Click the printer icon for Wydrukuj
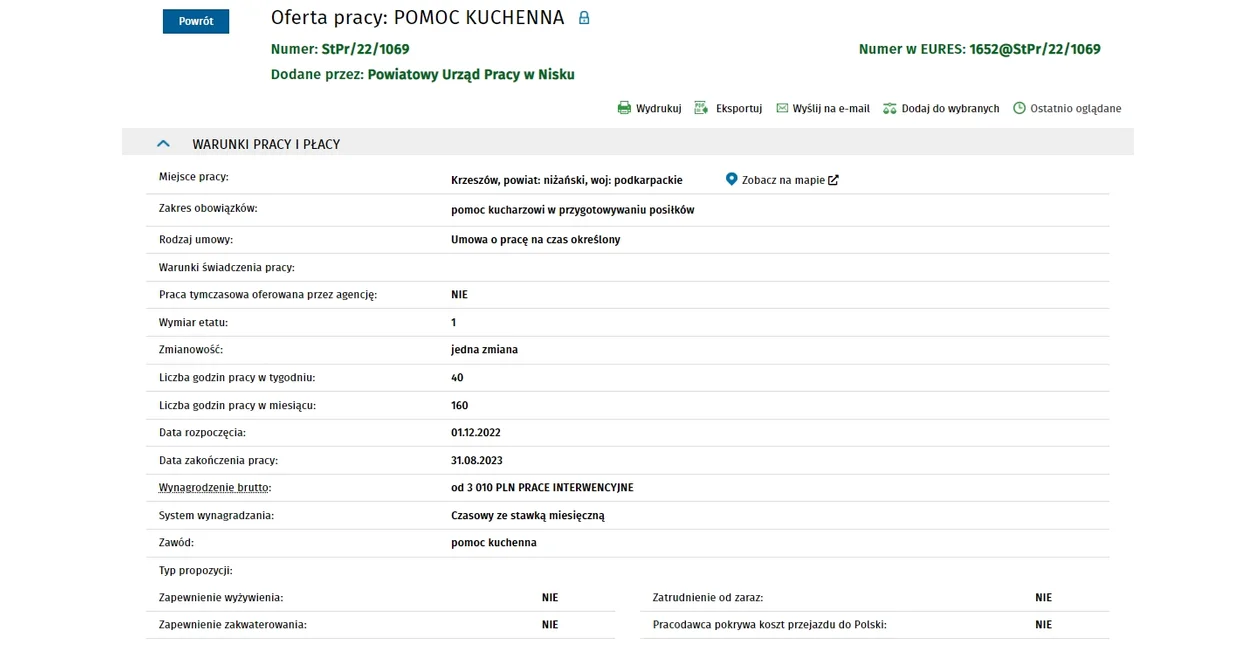This screenshot has height=662, width=1260. pos(624,108)
